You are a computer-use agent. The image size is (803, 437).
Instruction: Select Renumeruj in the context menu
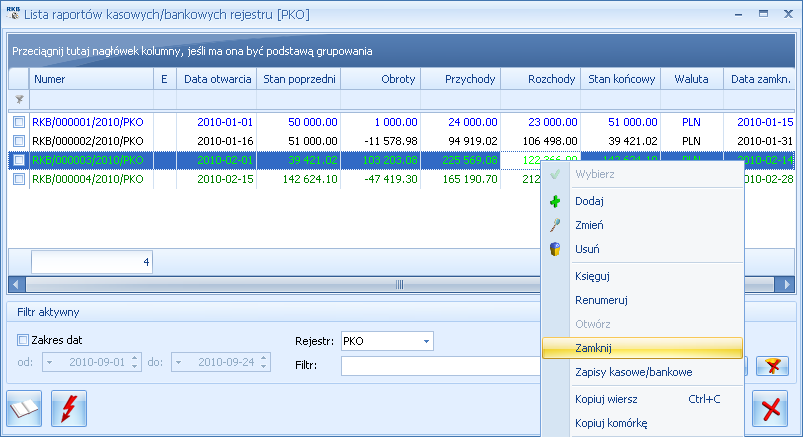pos(643,300)
